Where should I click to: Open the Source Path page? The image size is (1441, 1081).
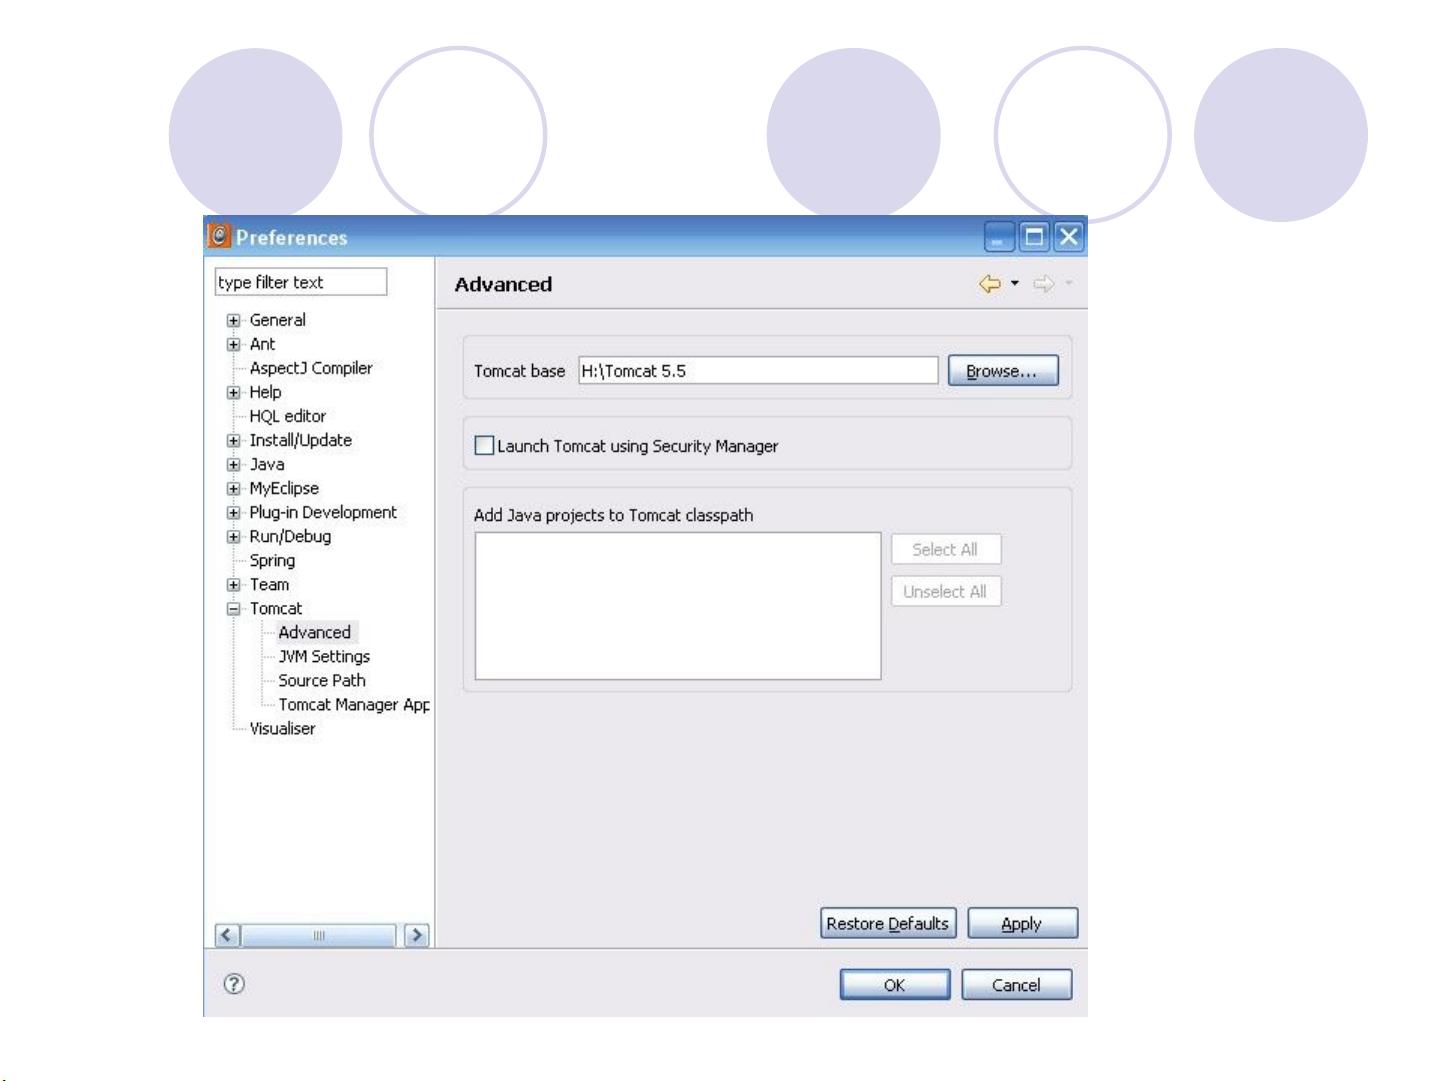tap(322, 680)
